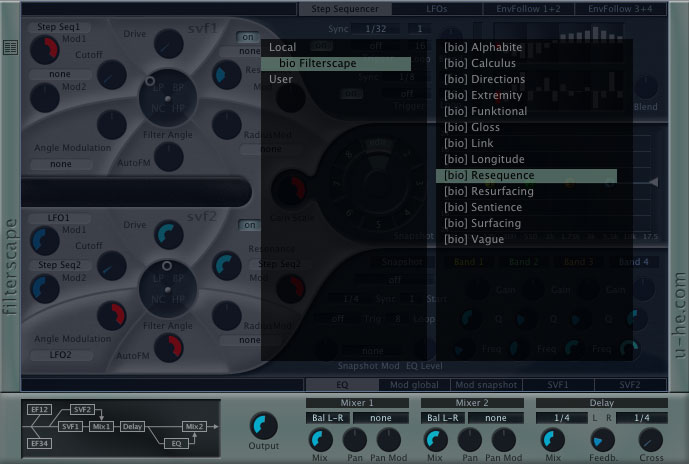Adjust the Mixer 2 Mix knob
689x464 pixels.
pos(436,440)
